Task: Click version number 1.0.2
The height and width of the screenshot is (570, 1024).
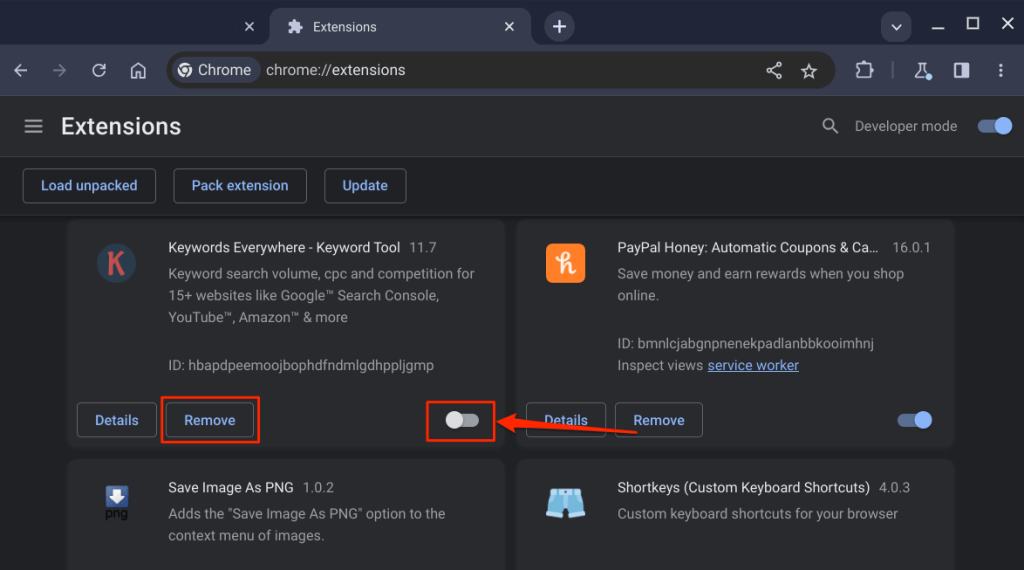Action: pyautogui.click(x=318, y=488)
